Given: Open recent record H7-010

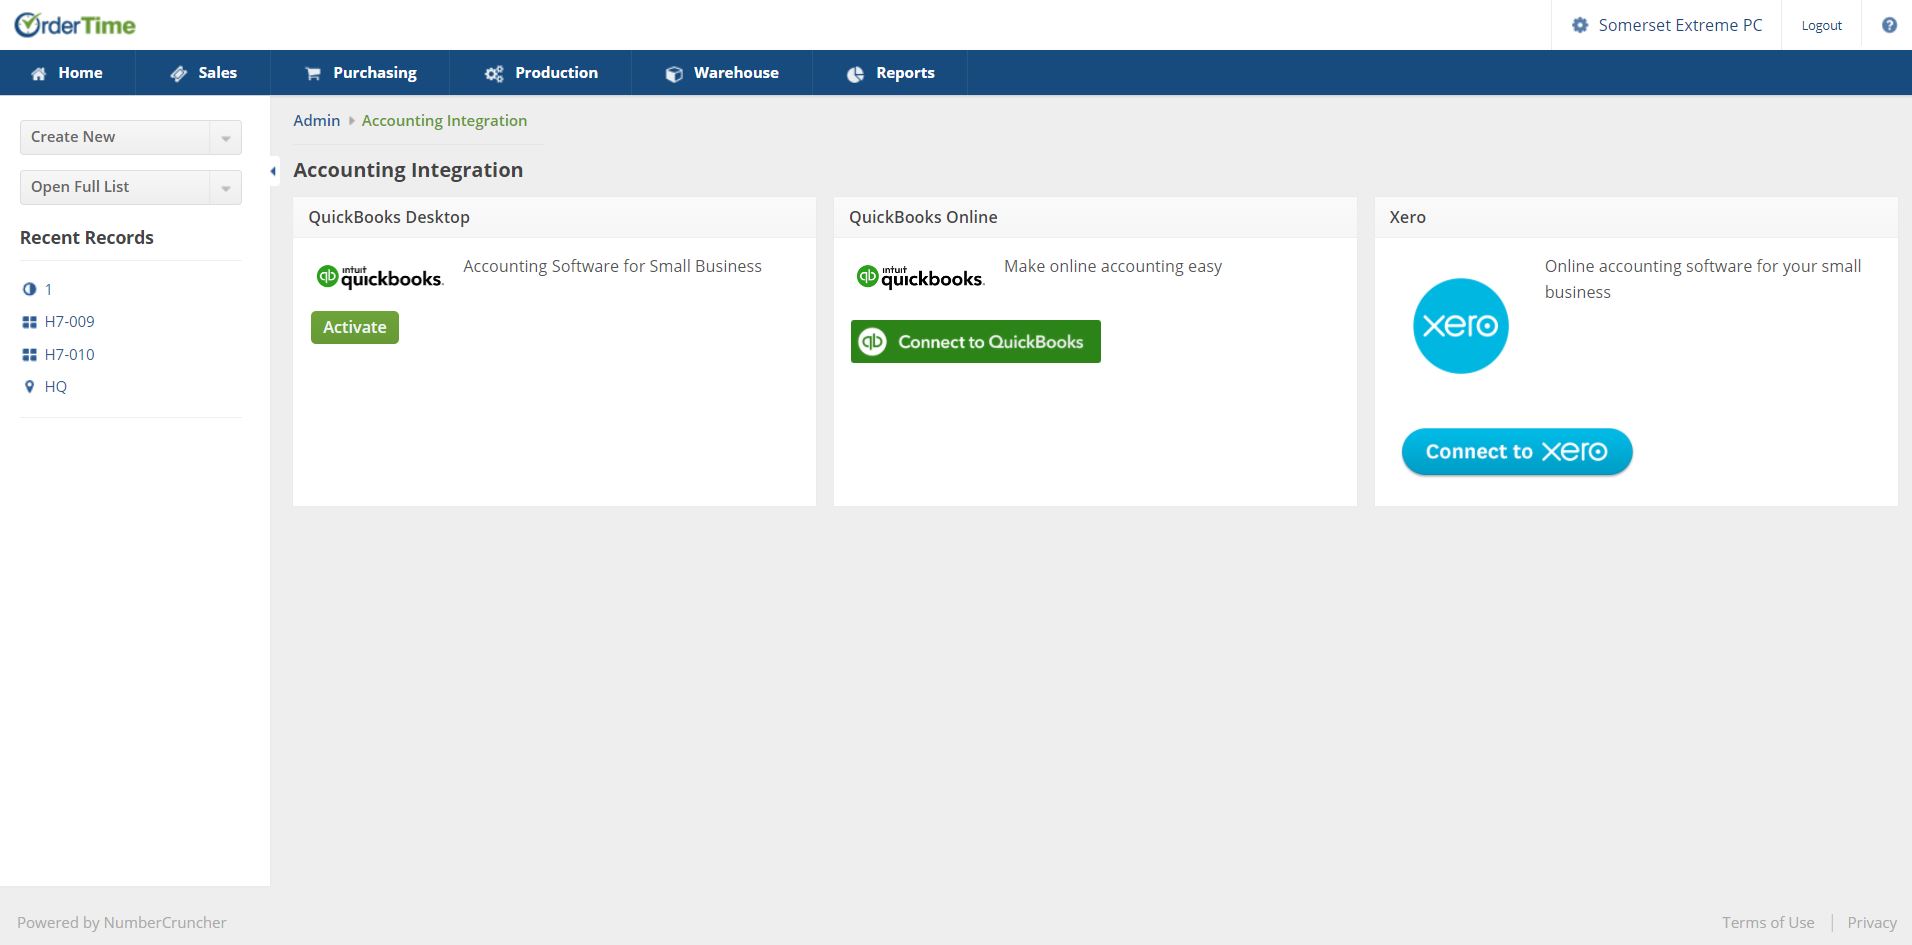Looking at the screenshot, I should pyautogui.click(x=70, y=355).
